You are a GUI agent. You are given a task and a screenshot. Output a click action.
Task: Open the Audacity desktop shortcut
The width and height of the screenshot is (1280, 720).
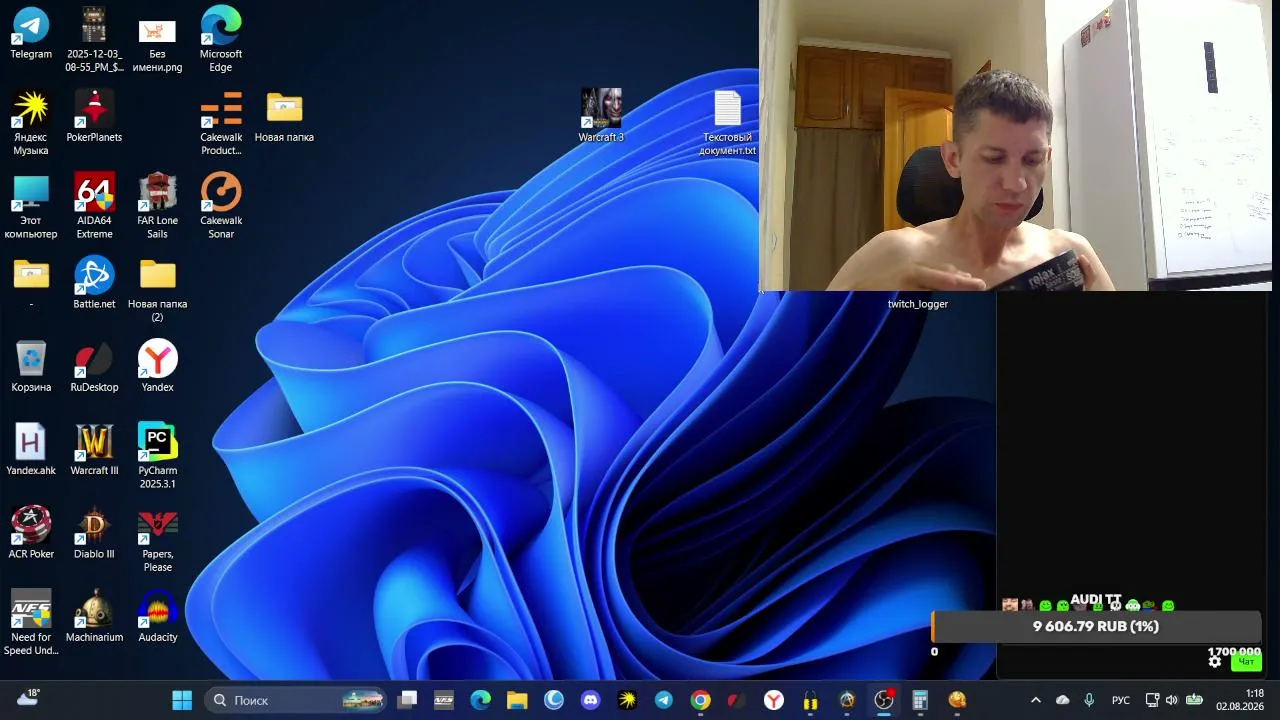click(x=157, y=616)
